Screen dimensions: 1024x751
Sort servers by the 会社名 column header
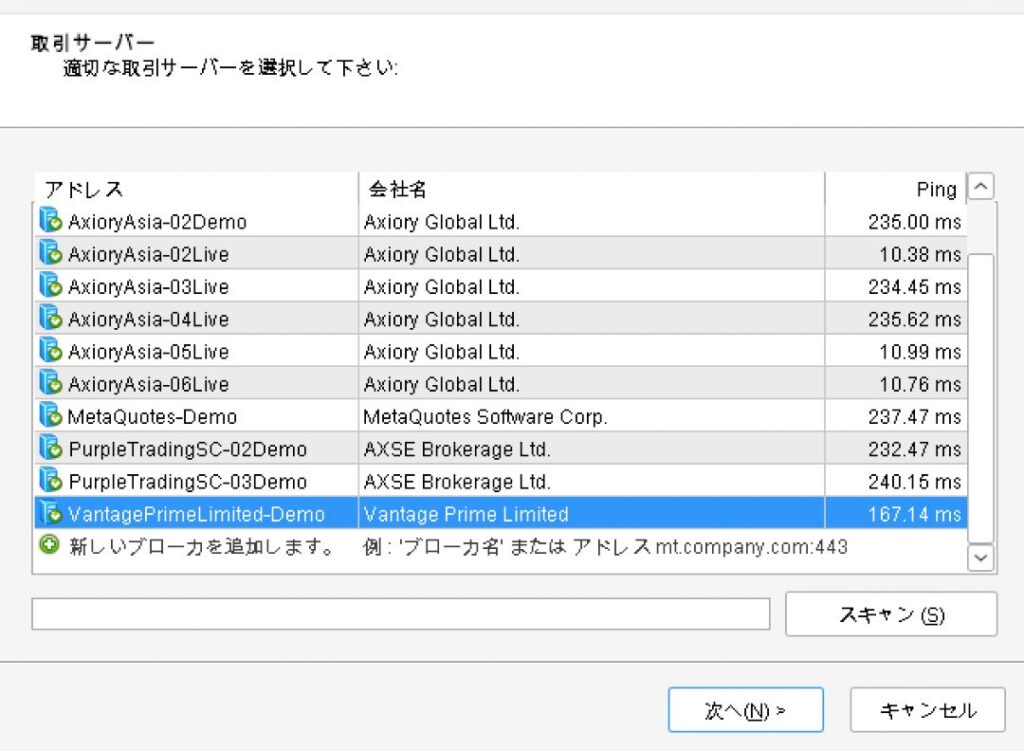click(x=590, y=189)
